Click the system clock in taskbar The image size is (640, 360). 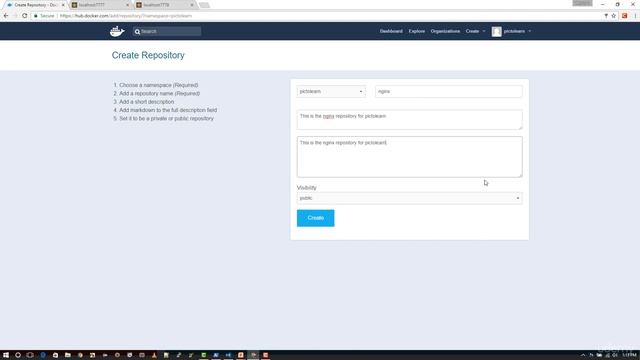pyautogui.click(x=629, y=355)
